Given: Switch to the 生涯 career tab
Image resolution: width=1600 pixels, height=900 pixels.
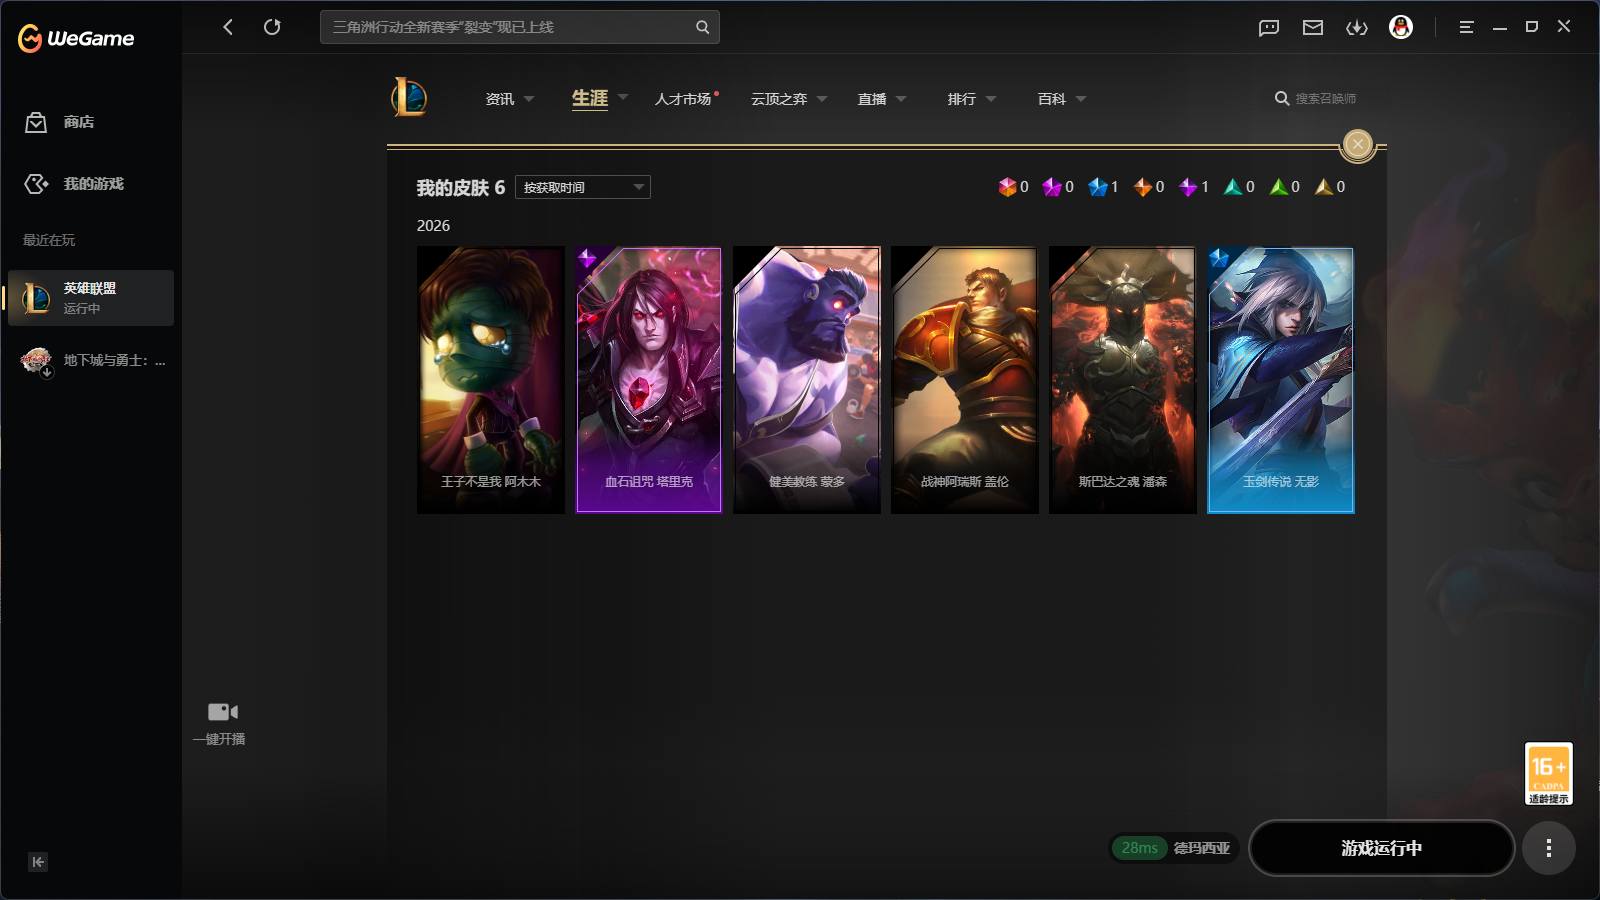Looking at the screenshot, I should pyautogui.click(x=590, y=98).
